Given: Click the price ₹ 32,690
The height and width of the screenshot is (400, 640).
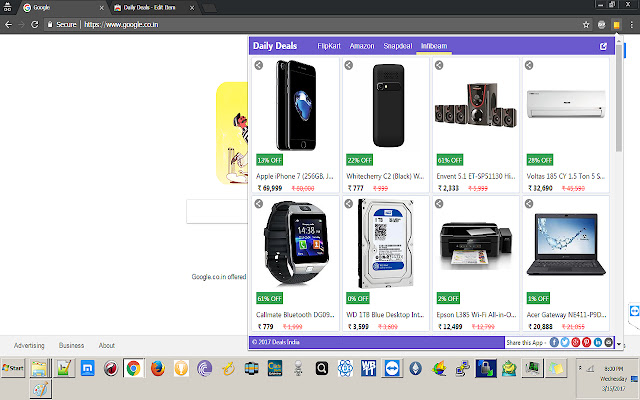Looking at the screenshot, I should (x=540, y=188).
